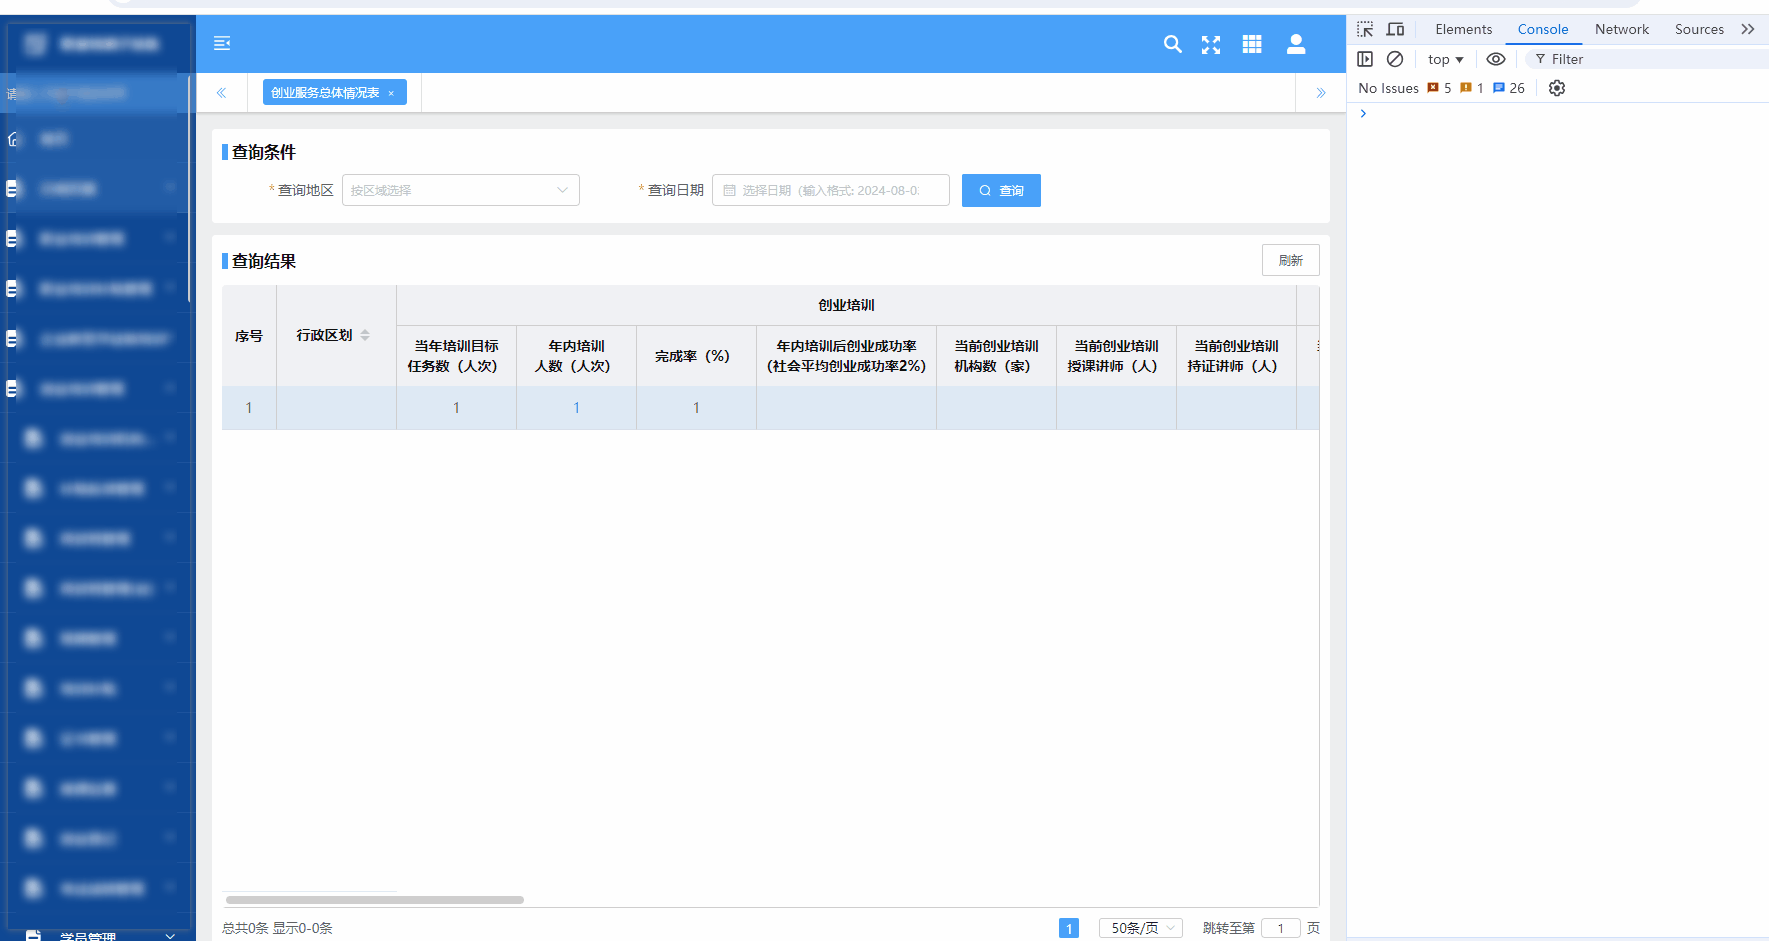The width and height of the screenshot is (1769, 941).
Task: Activate the DevTools inspect element icon
Action: tap(1365, 29)
